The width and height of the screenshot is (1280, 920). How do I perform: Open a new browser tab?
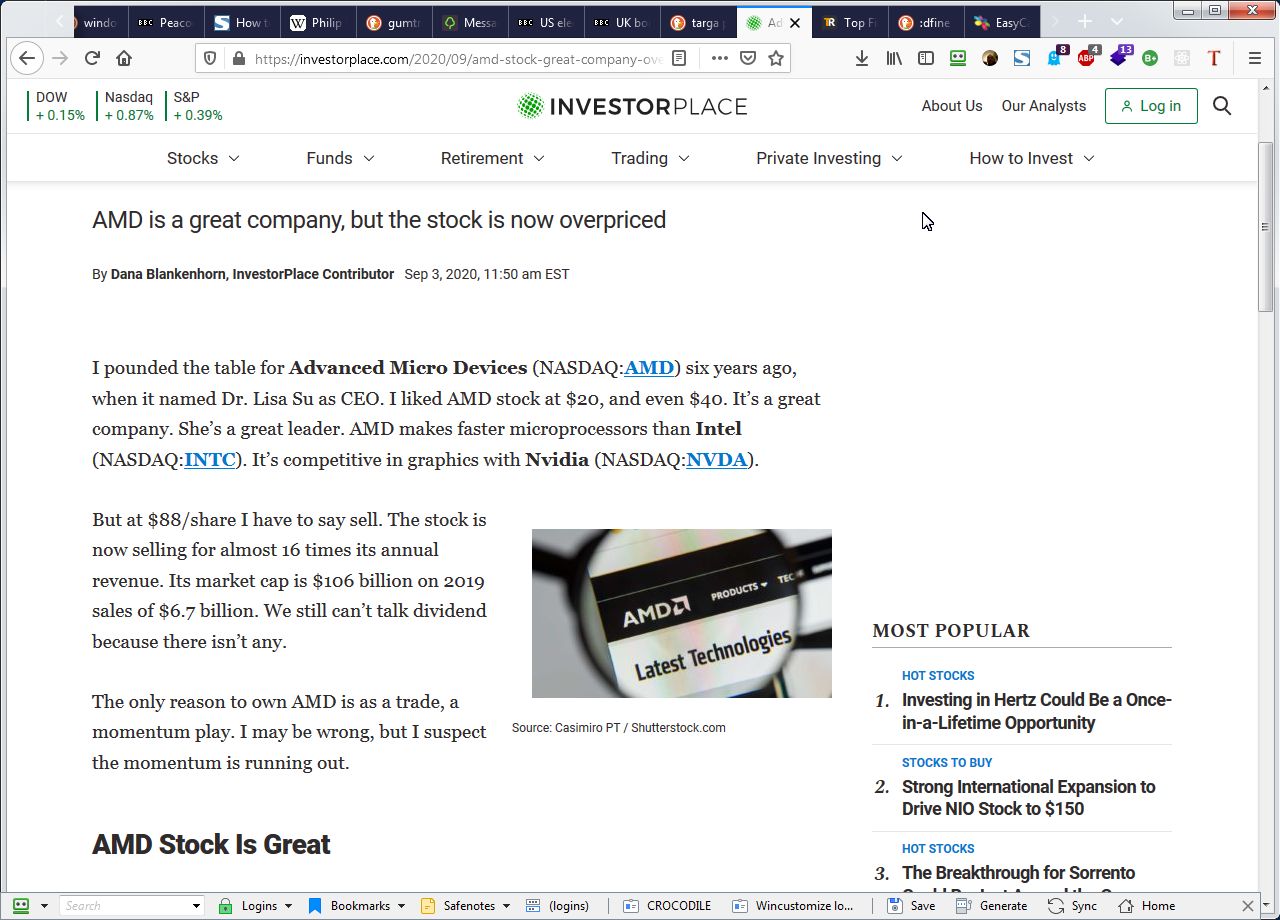1085,21
